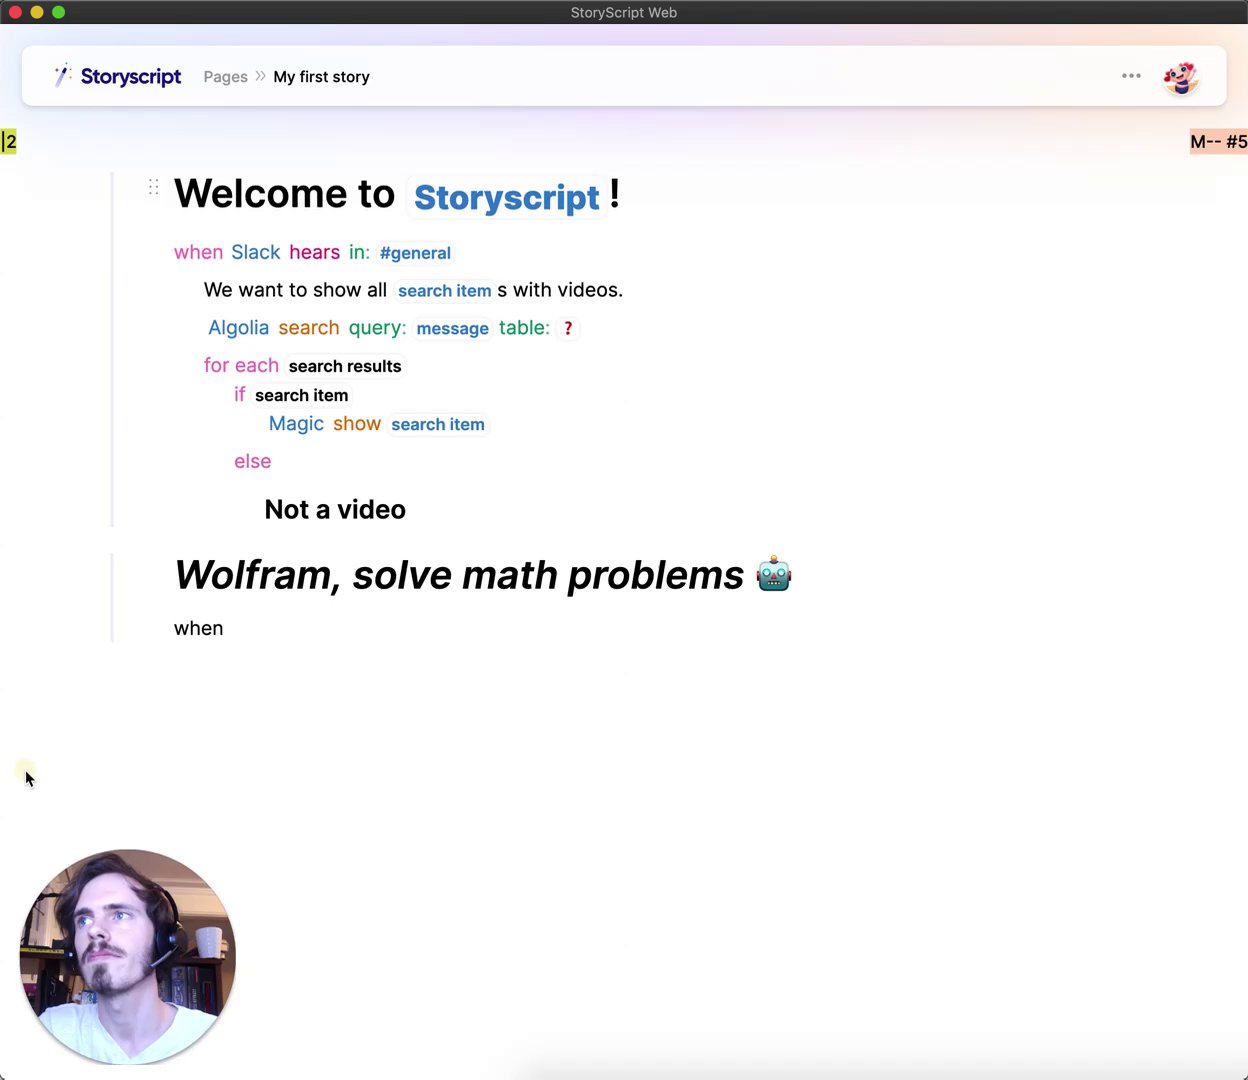Click the 'with videos.' sentence ending
Viewport: 1248px width, 1080px height.
click(x=568, y=290)
